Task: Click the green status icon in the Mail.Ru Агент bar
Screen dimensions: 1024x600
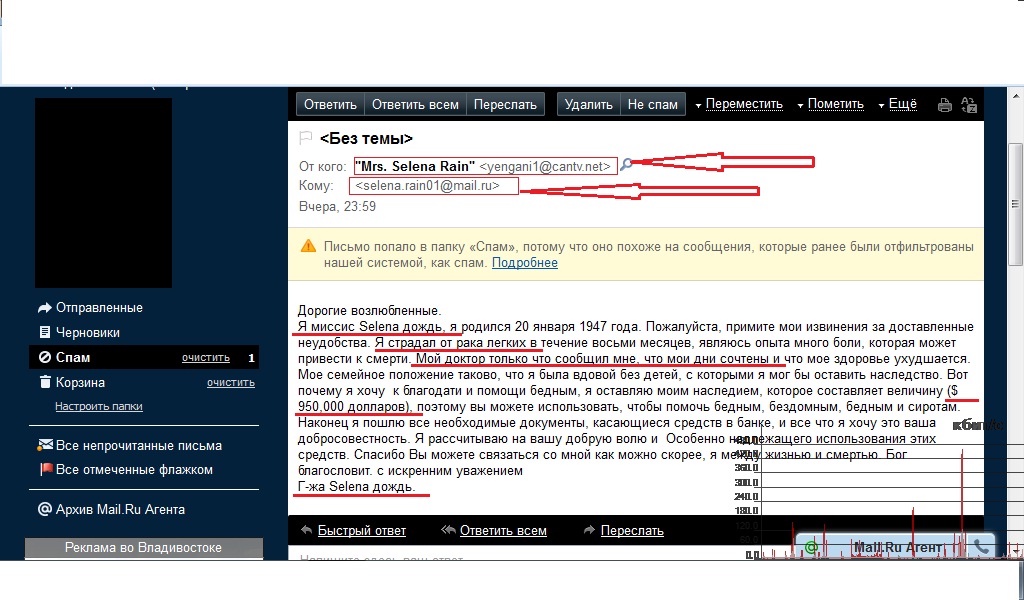Action: [x=811, y=548]
